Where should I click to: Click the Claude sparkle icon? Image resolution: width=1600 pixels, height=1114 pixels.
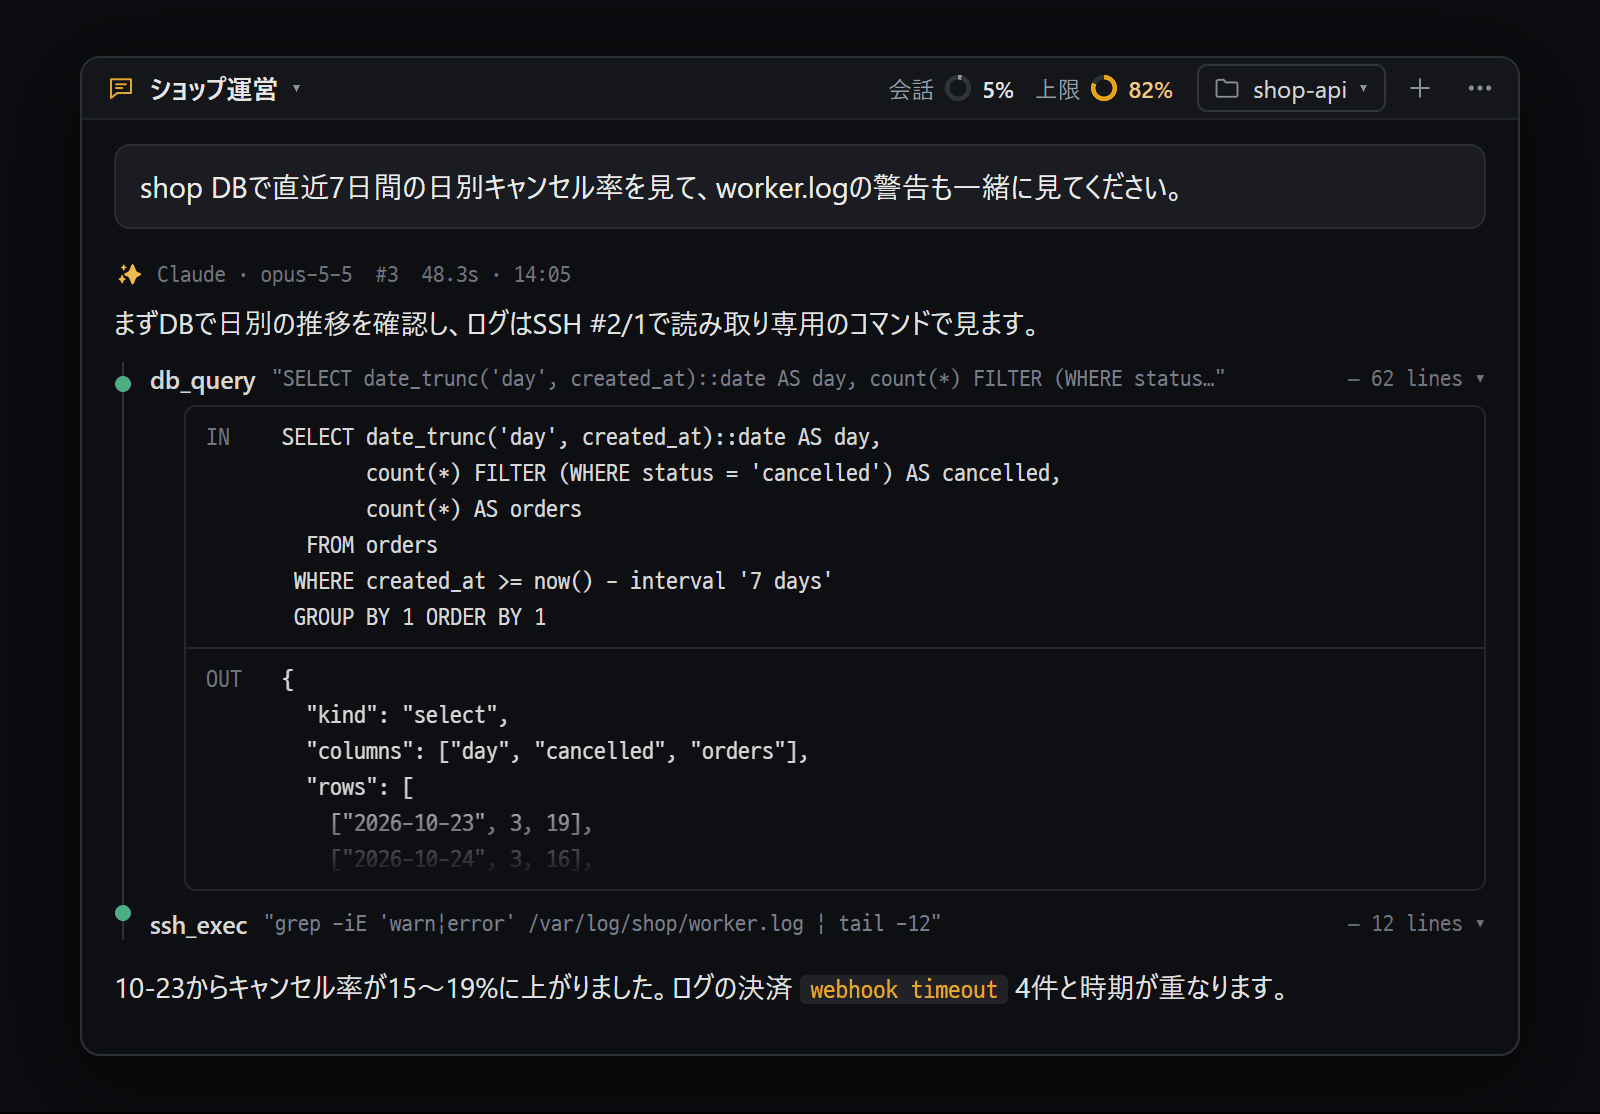coord(129,274)
